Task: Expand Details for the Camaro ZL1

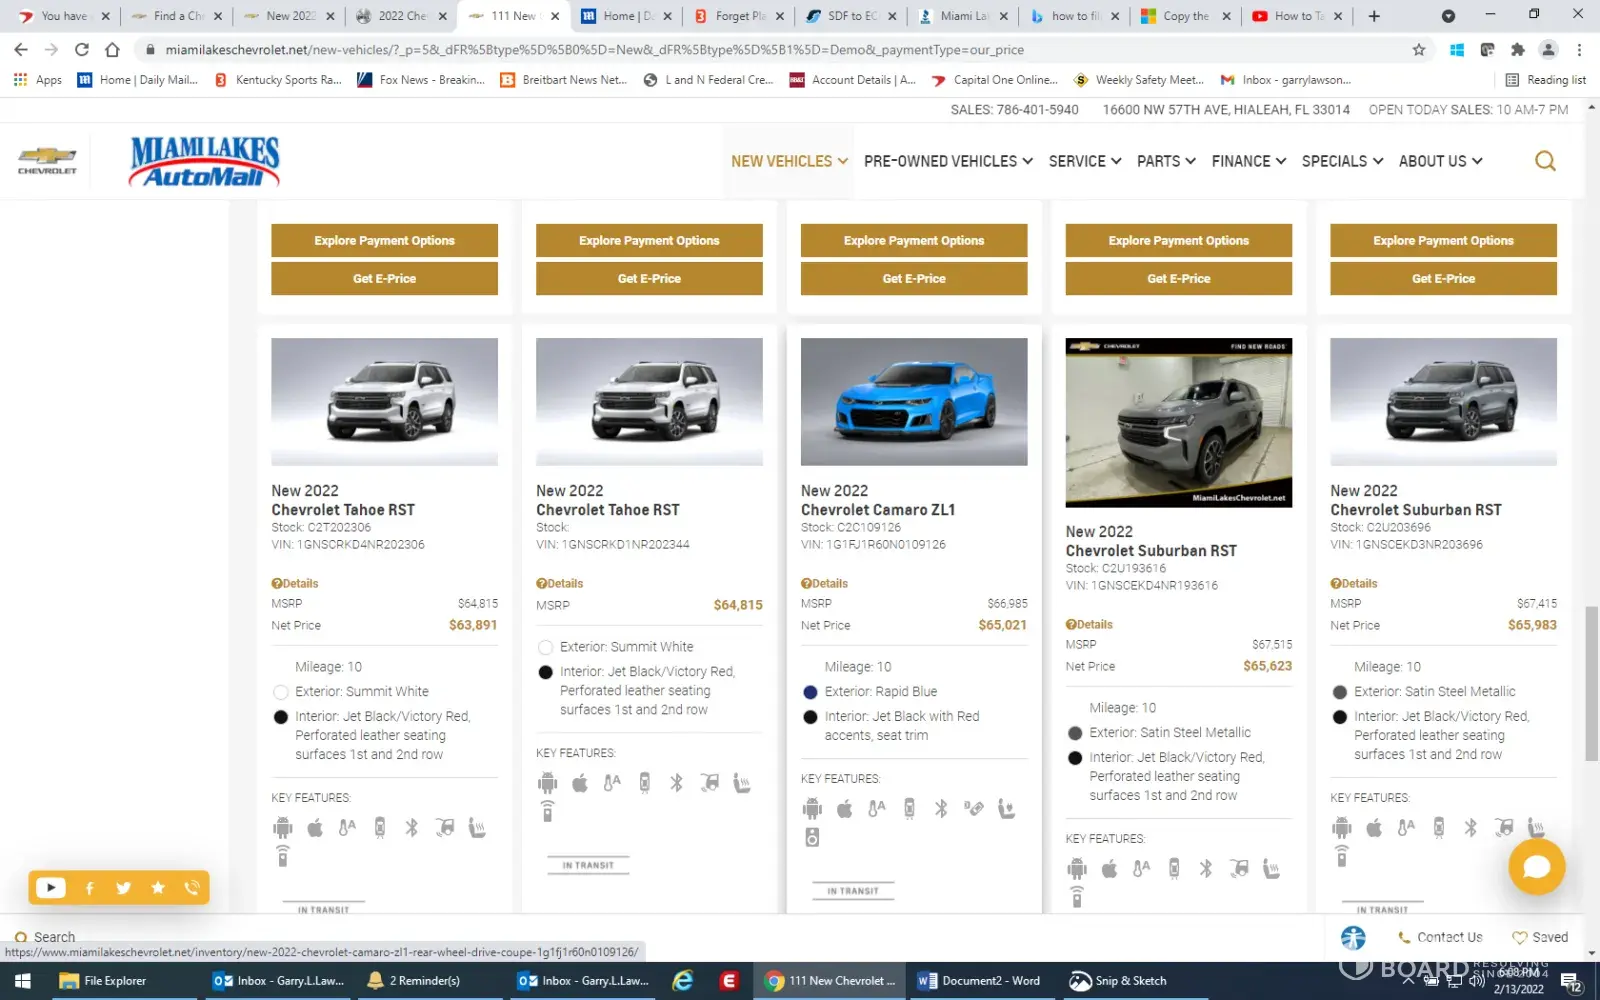Action: tap(825, 583)
